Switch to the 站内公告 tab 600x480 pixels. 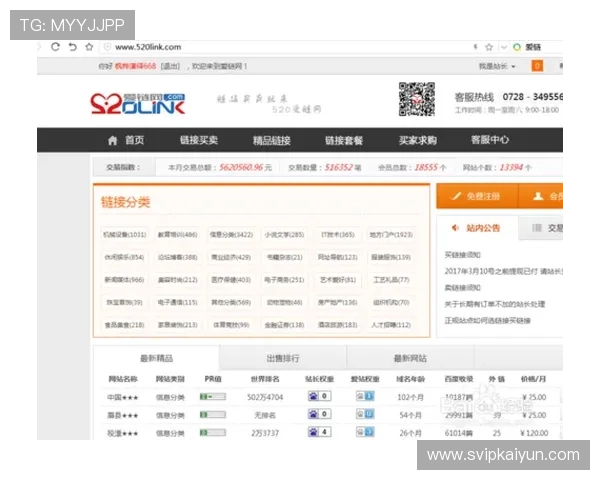(x=477, y=228)
